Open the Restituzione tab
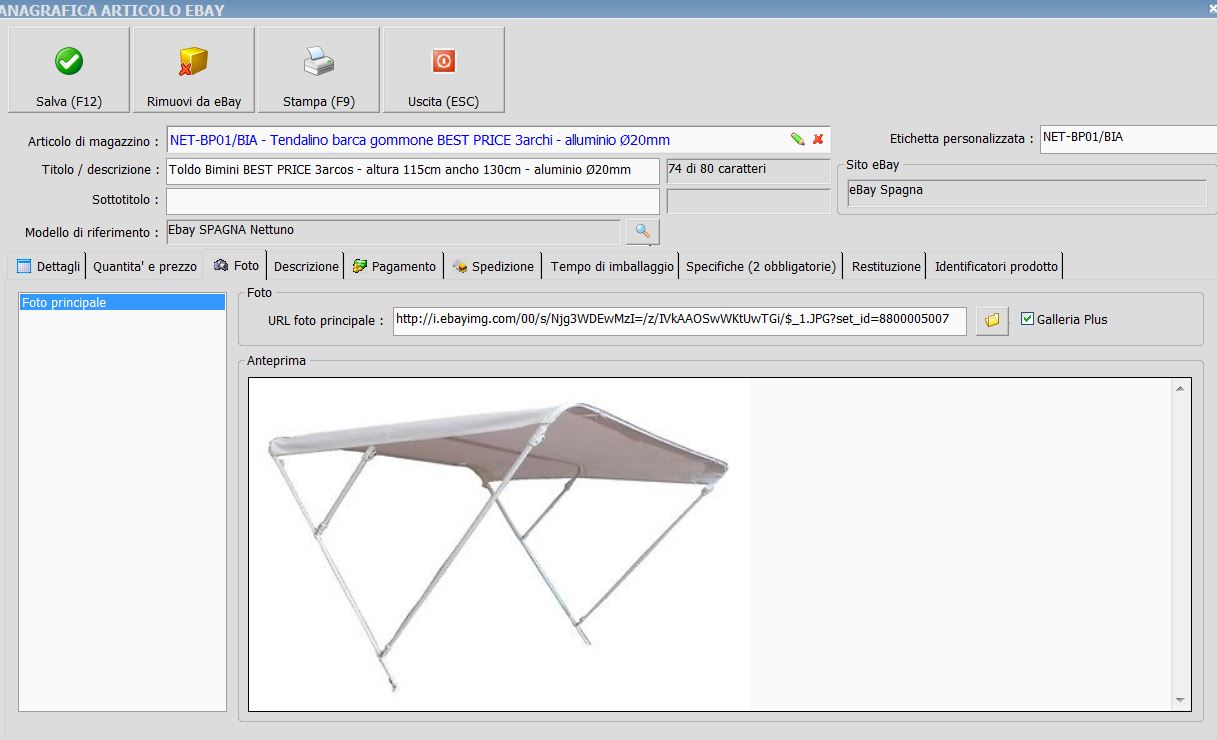This screenshot has height=740, width=1217. pyautogui.click(x=886, y=266)
